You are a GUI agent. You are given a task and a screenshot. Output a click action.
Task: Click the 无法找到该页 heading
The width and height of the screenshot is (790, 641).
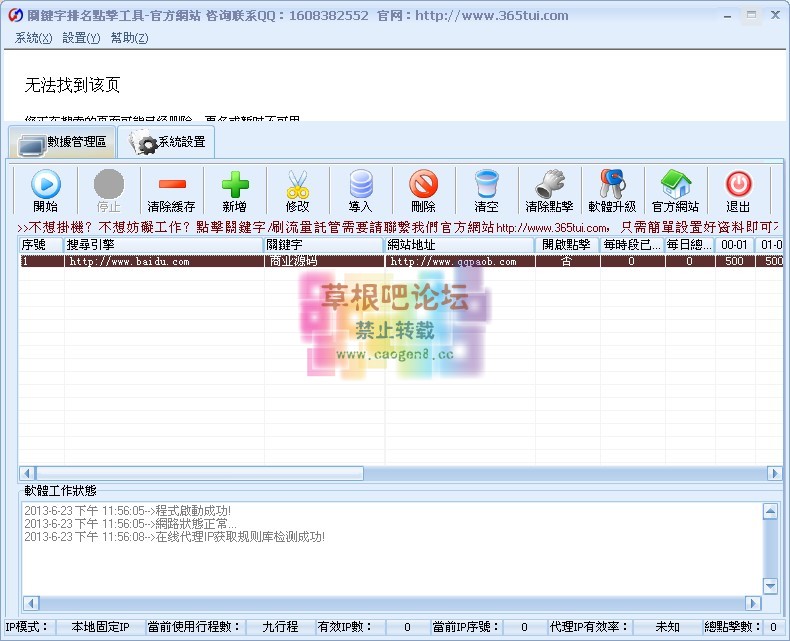click(x=72, y=85)
